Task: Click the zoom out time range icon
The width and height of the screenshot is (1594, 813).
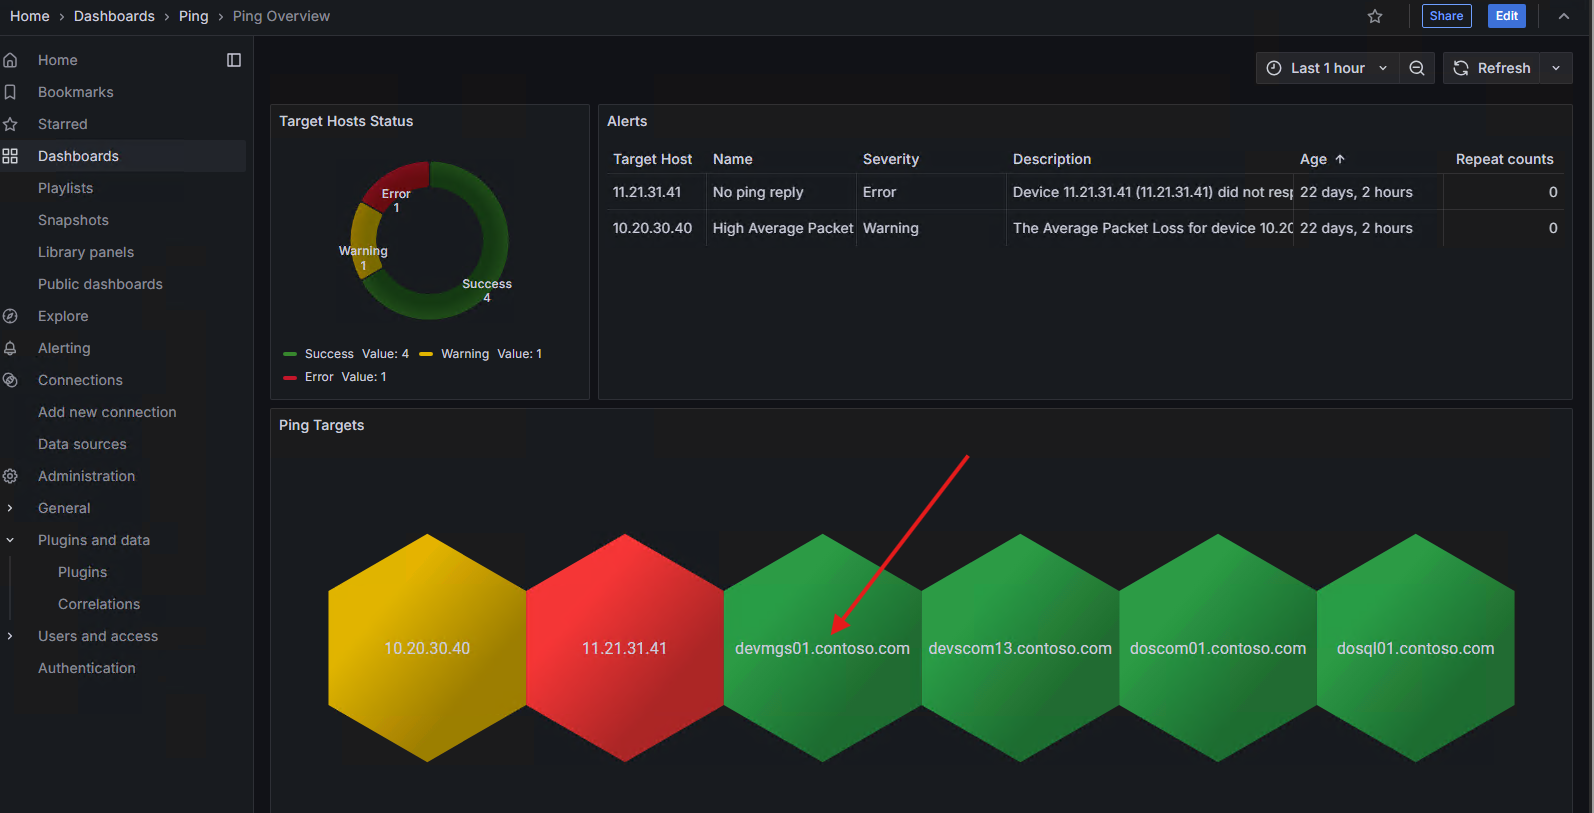Action: pos(1417,68)
